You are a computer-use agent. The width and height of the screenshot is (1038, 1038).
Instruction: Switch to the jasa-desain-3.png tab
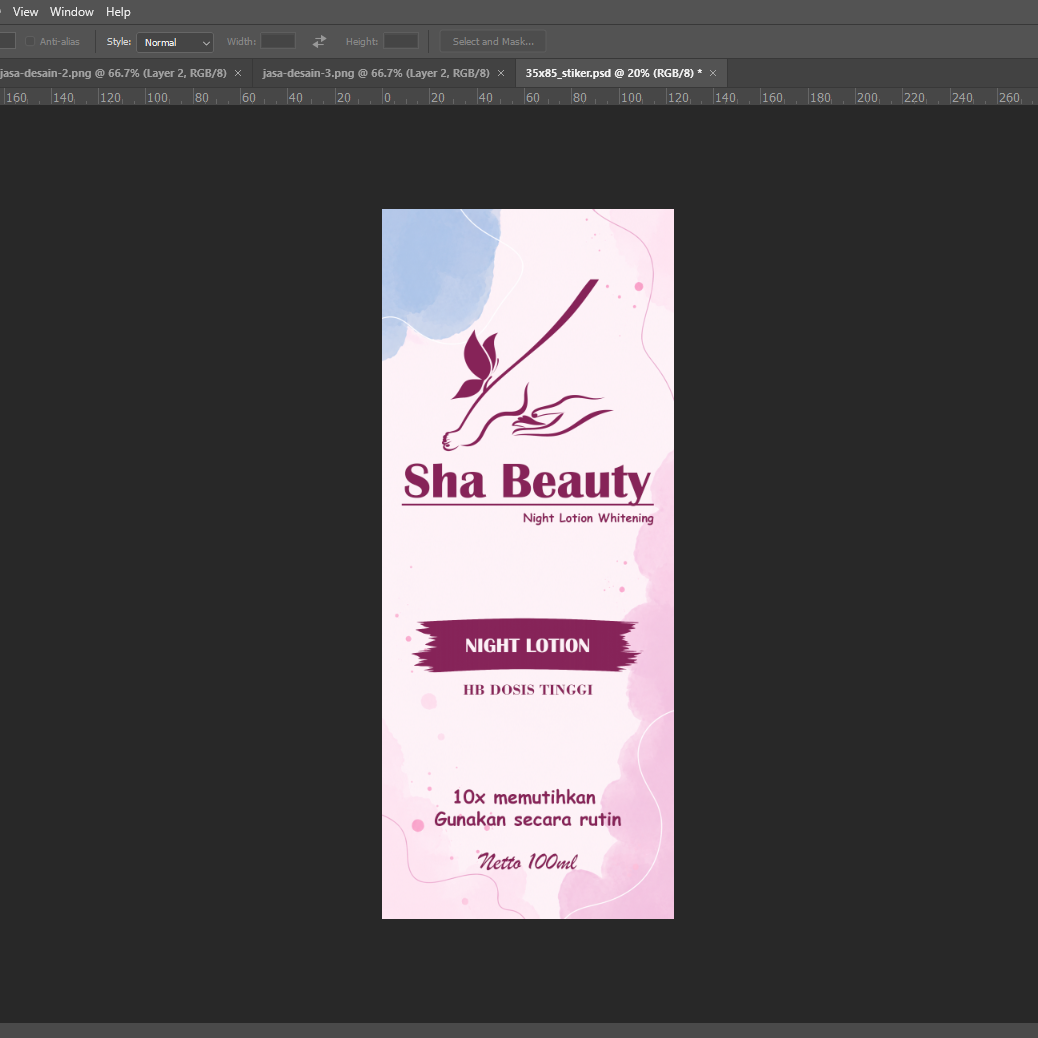(375, 73)
